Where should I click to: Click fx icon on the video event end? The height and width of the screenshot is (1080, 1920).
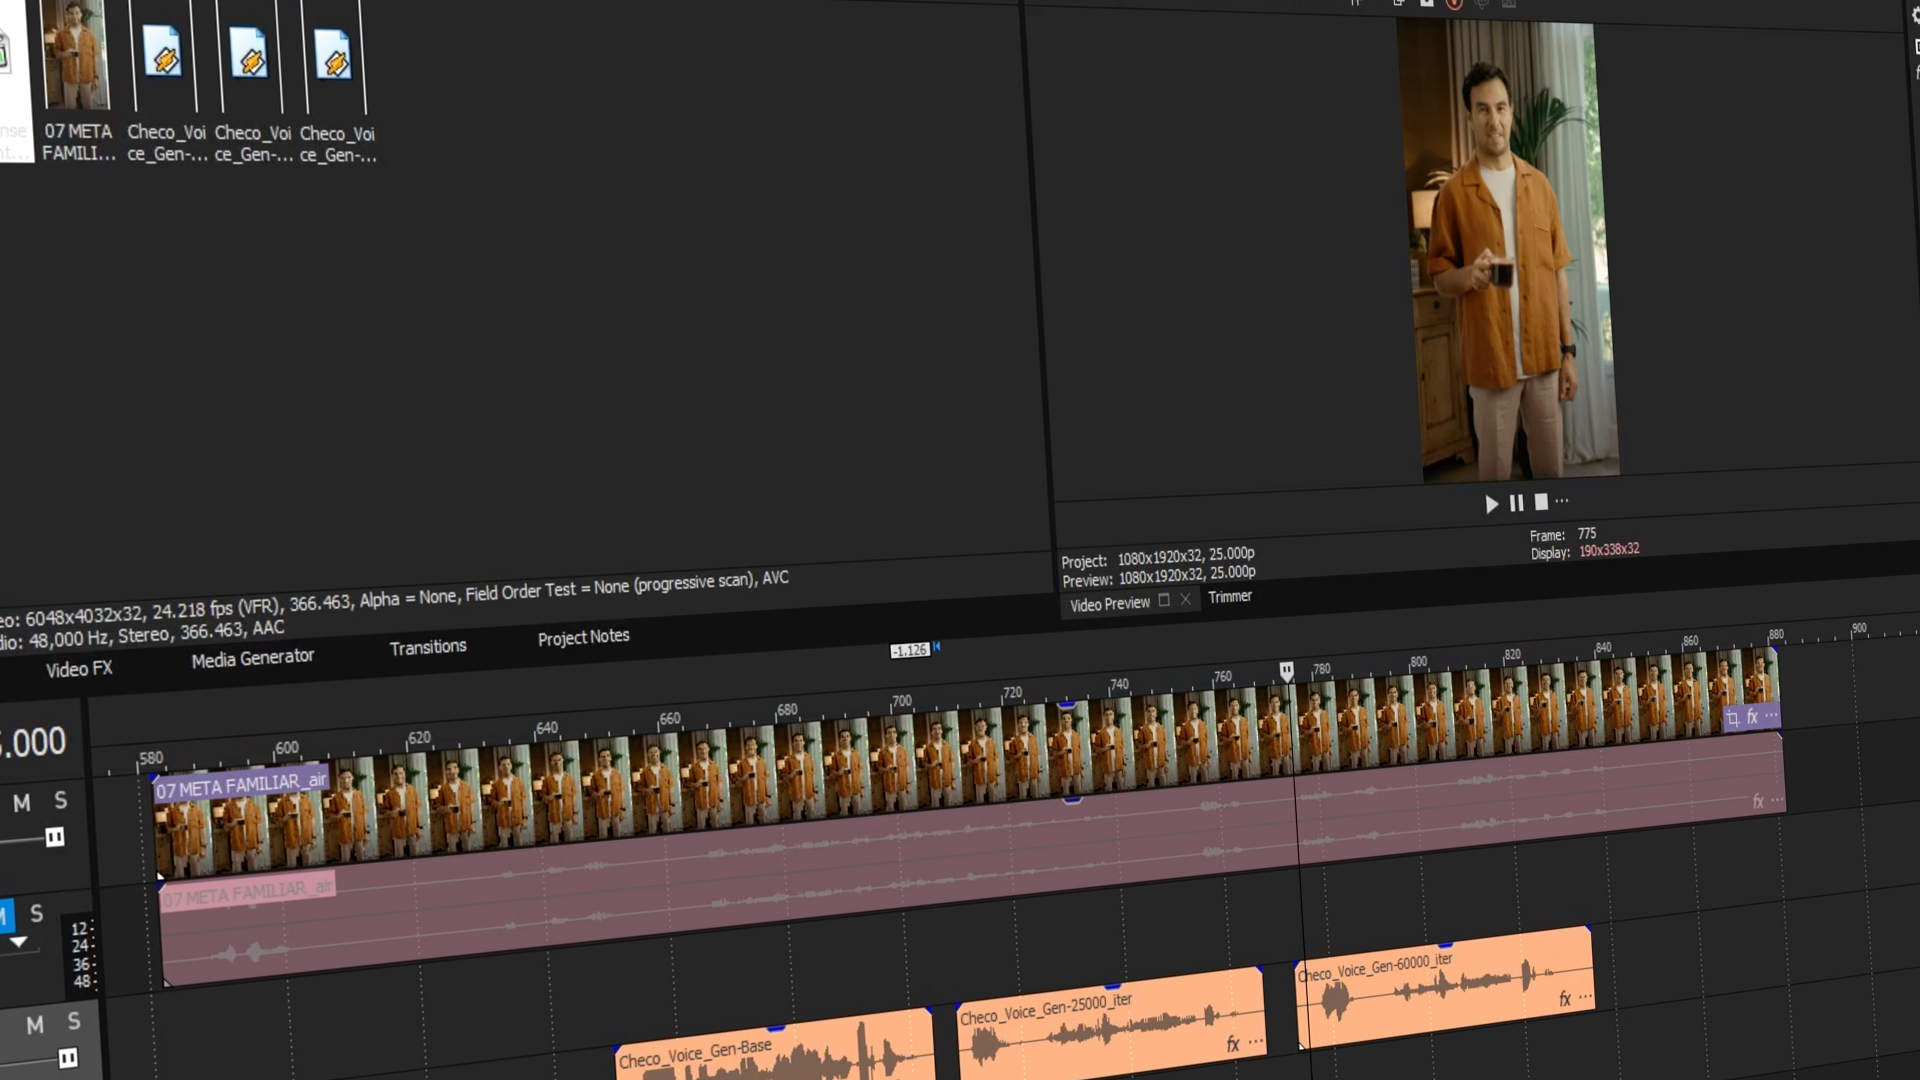coord(1752,717)
